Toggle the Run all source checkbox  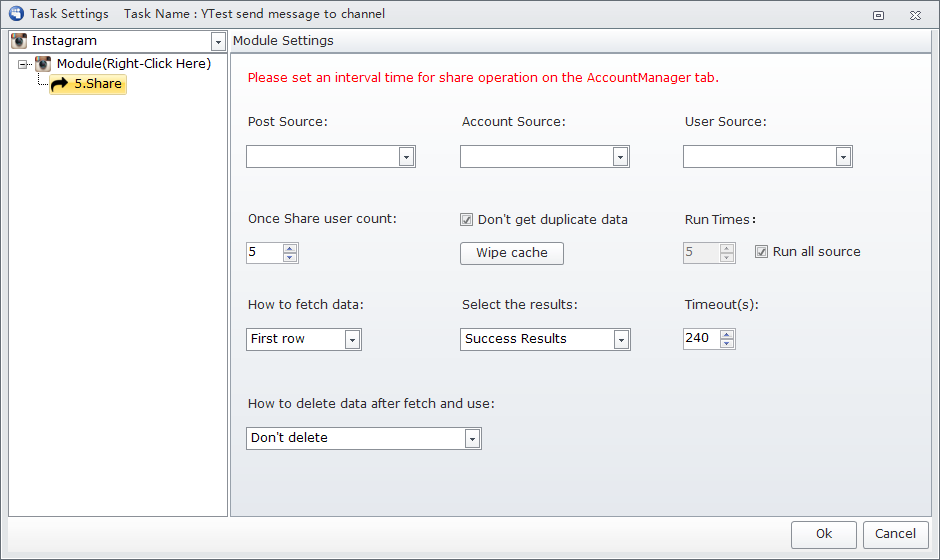(761, 252)
